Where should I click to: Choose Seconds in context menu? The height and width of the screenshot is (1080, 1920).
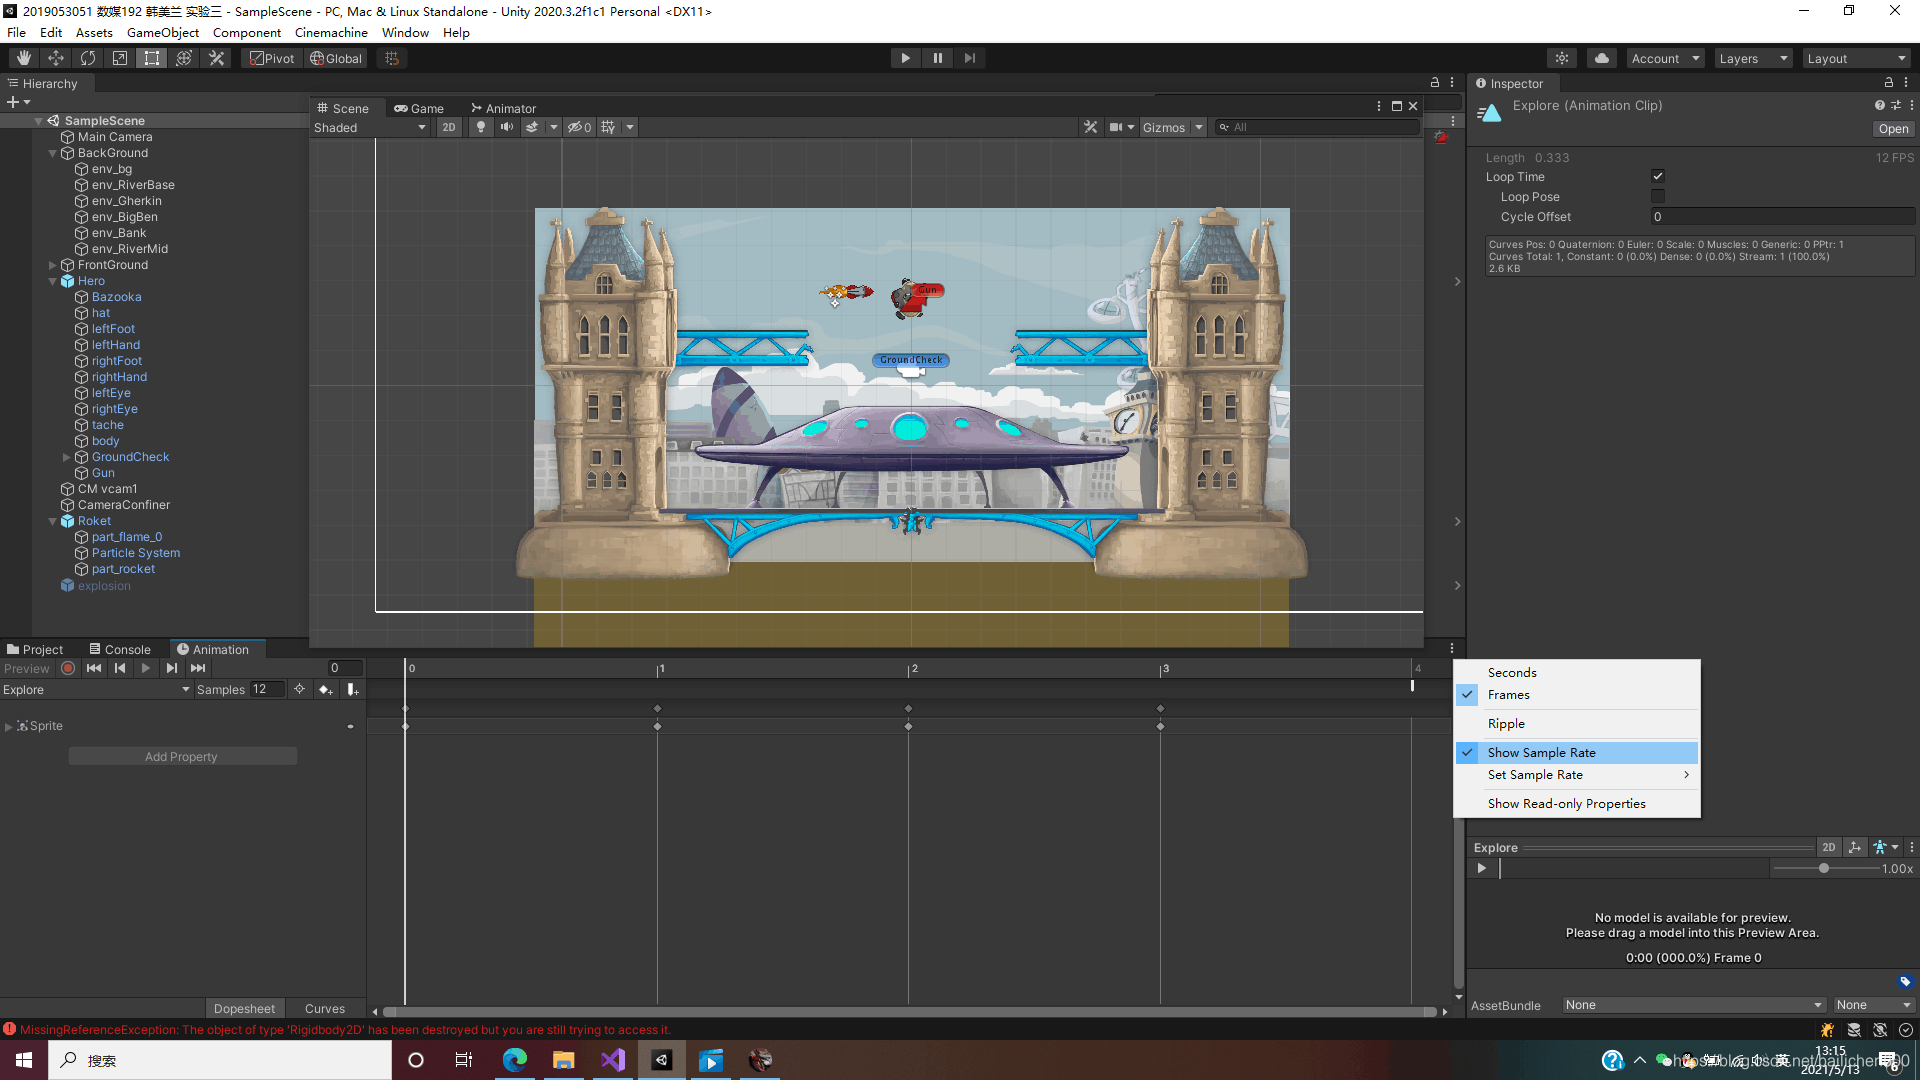pos(1577,673)
